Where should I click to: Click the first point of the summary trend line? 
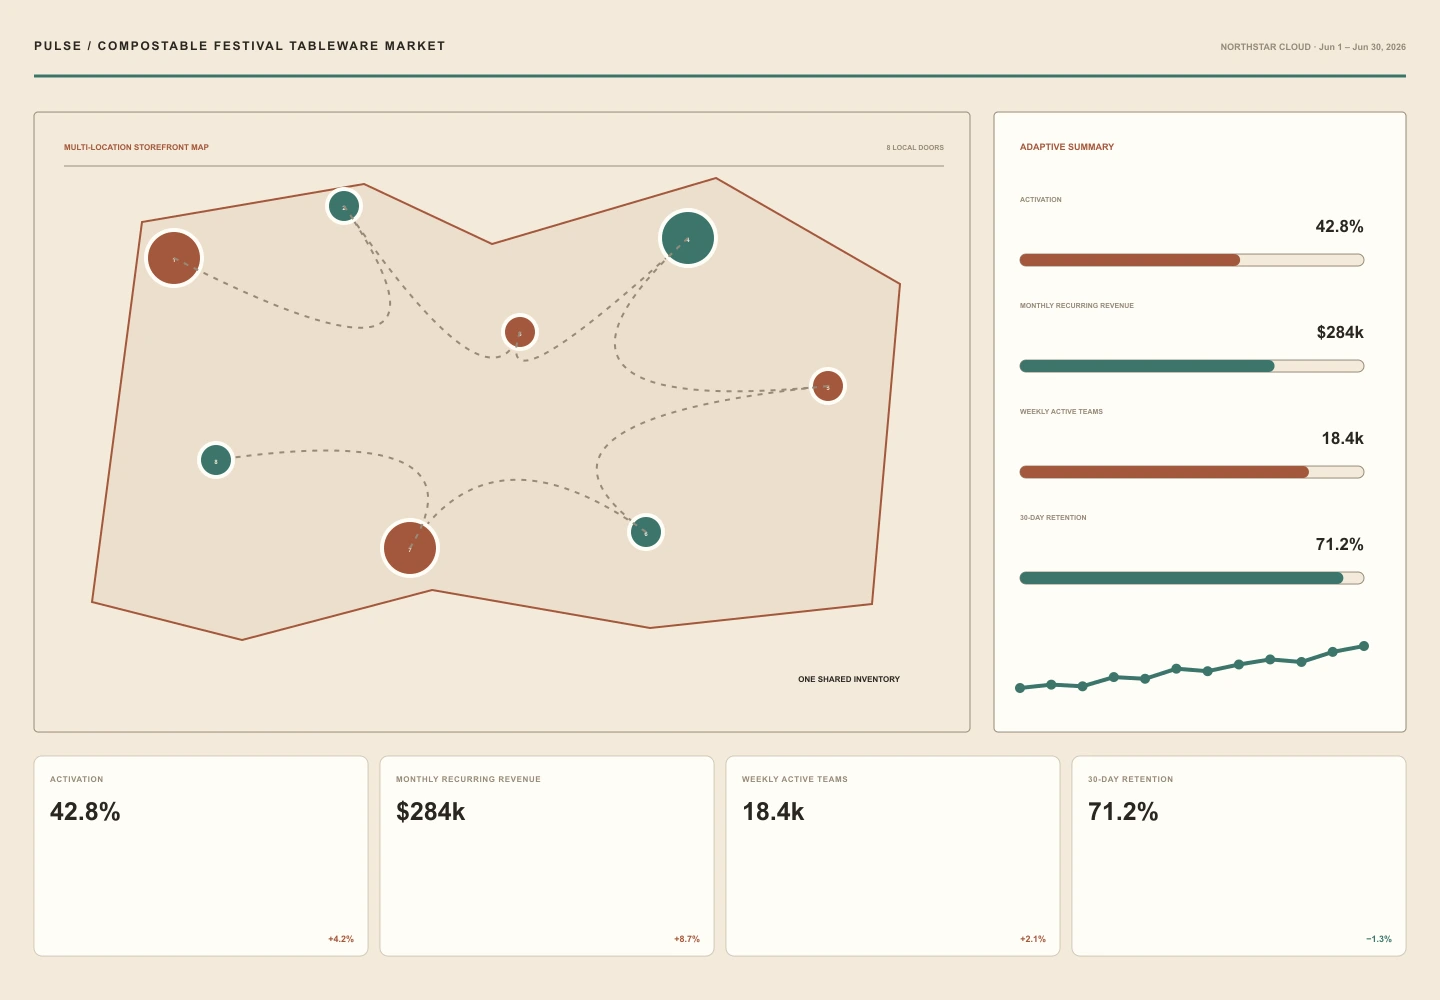click(x=1020, y=688)
